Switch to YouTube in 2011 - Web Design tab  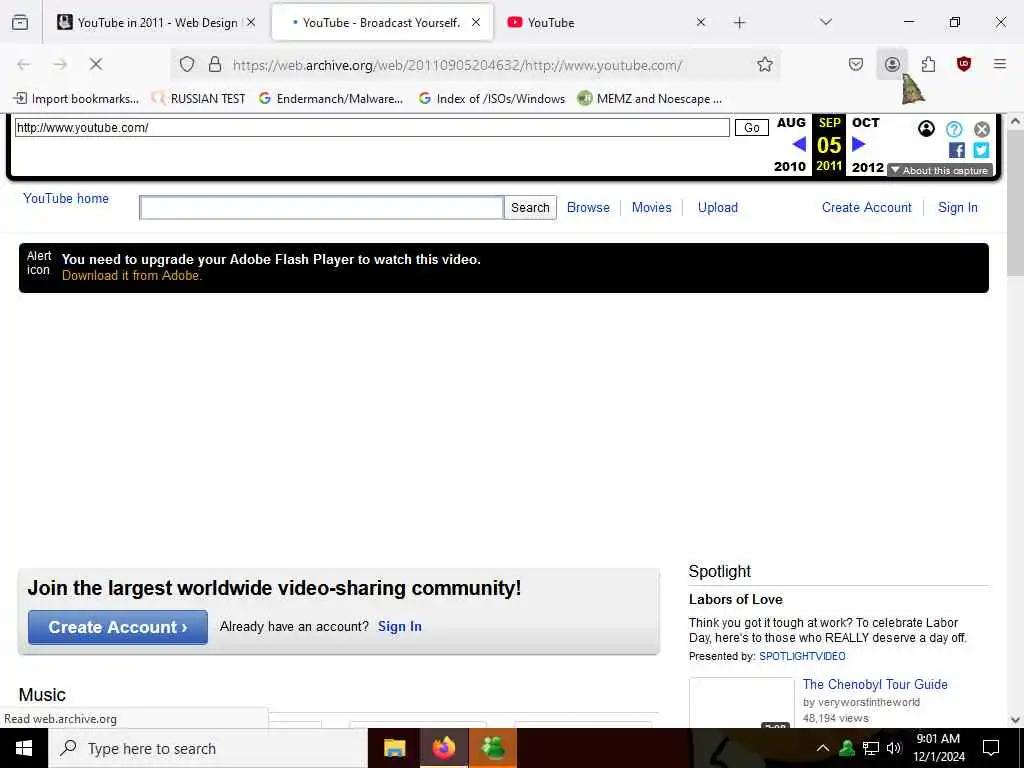pyautogui.click(x=157, y=23)
